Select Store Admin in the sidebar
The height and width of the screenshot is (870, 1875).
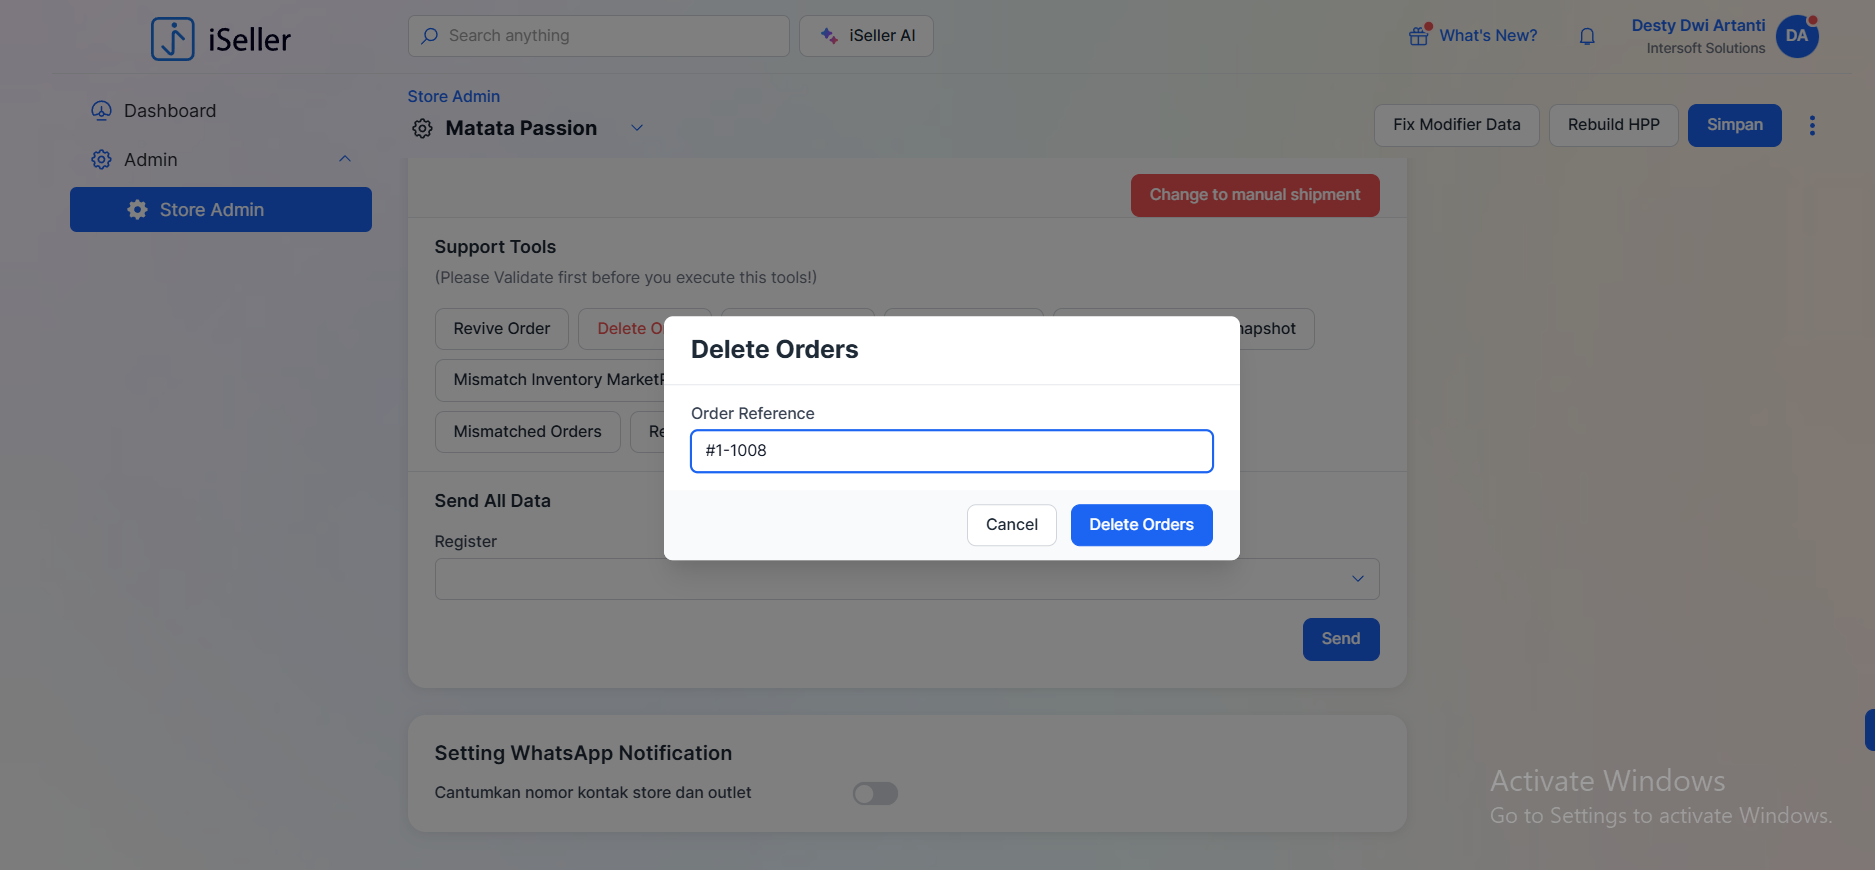coord(221,210)
